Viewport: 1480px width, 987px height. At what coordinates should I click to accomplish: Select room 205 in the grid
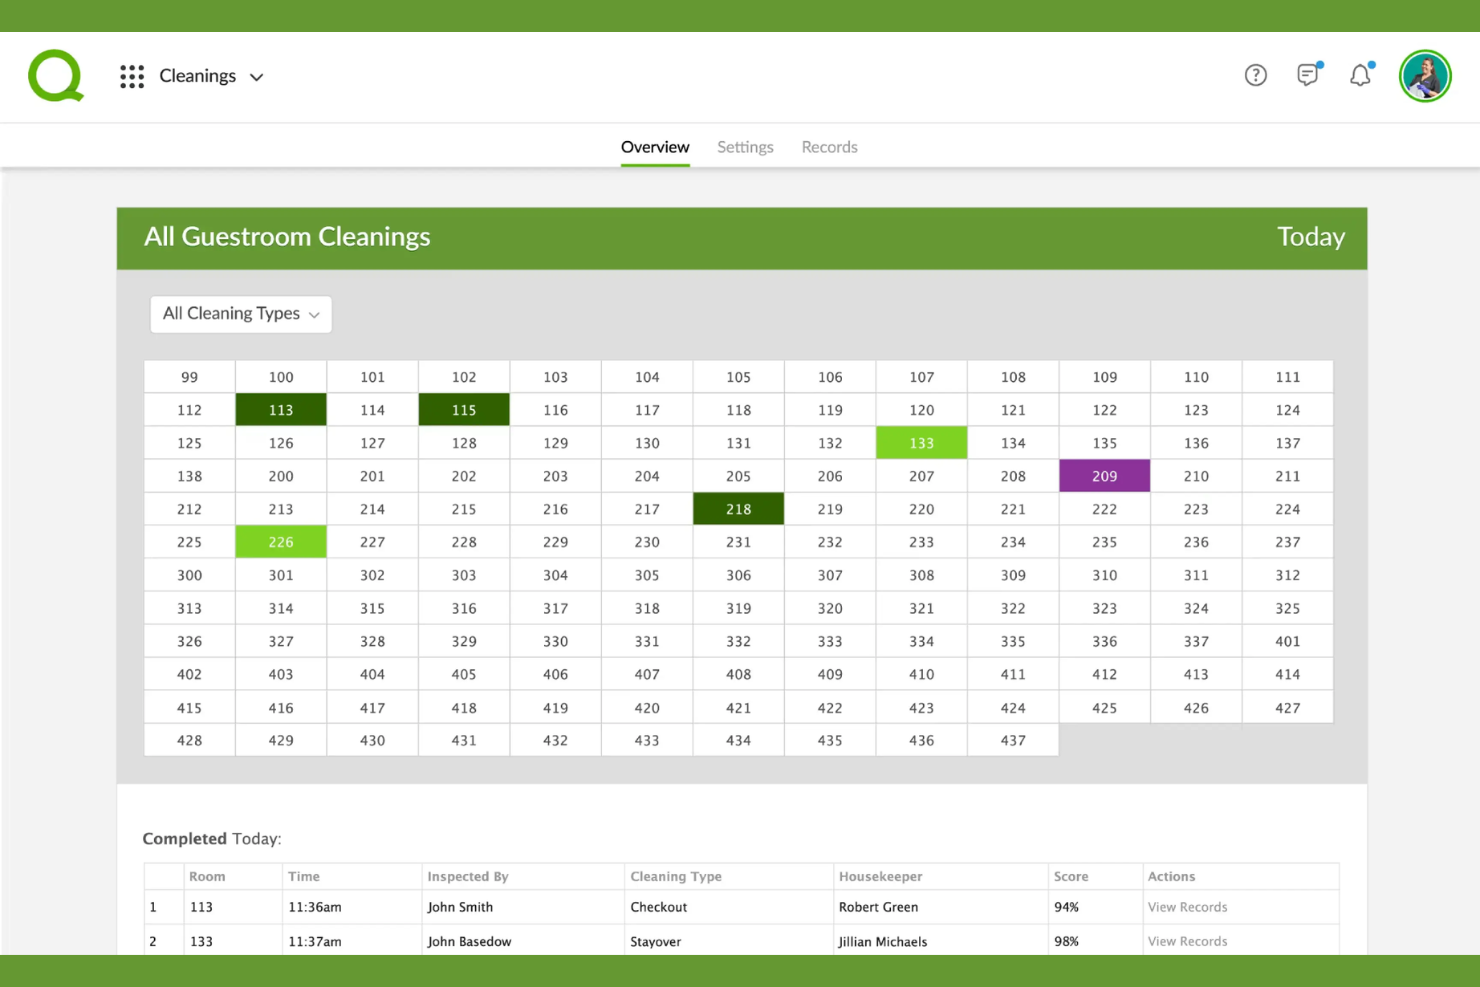pyautogui.click(x=739, y=476)
